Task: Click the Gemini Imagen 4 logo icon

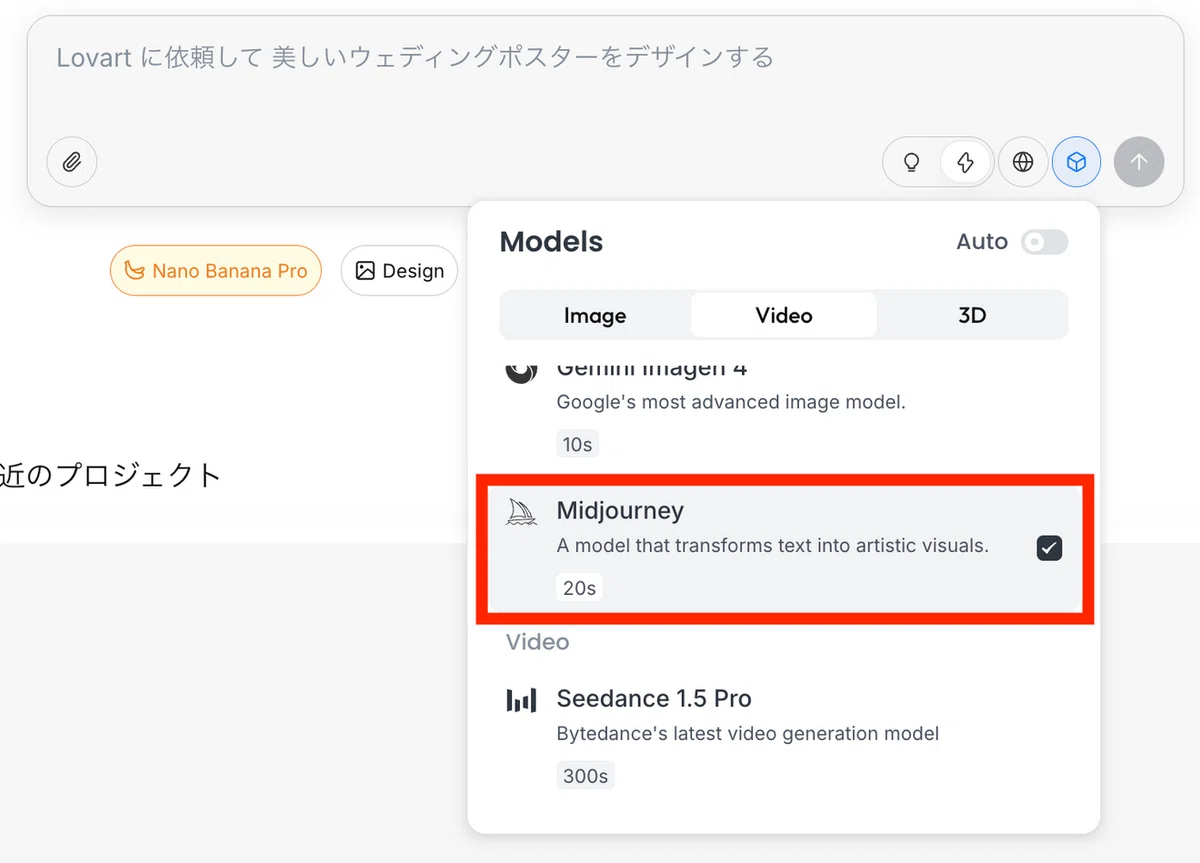Action: coord(520,372)
